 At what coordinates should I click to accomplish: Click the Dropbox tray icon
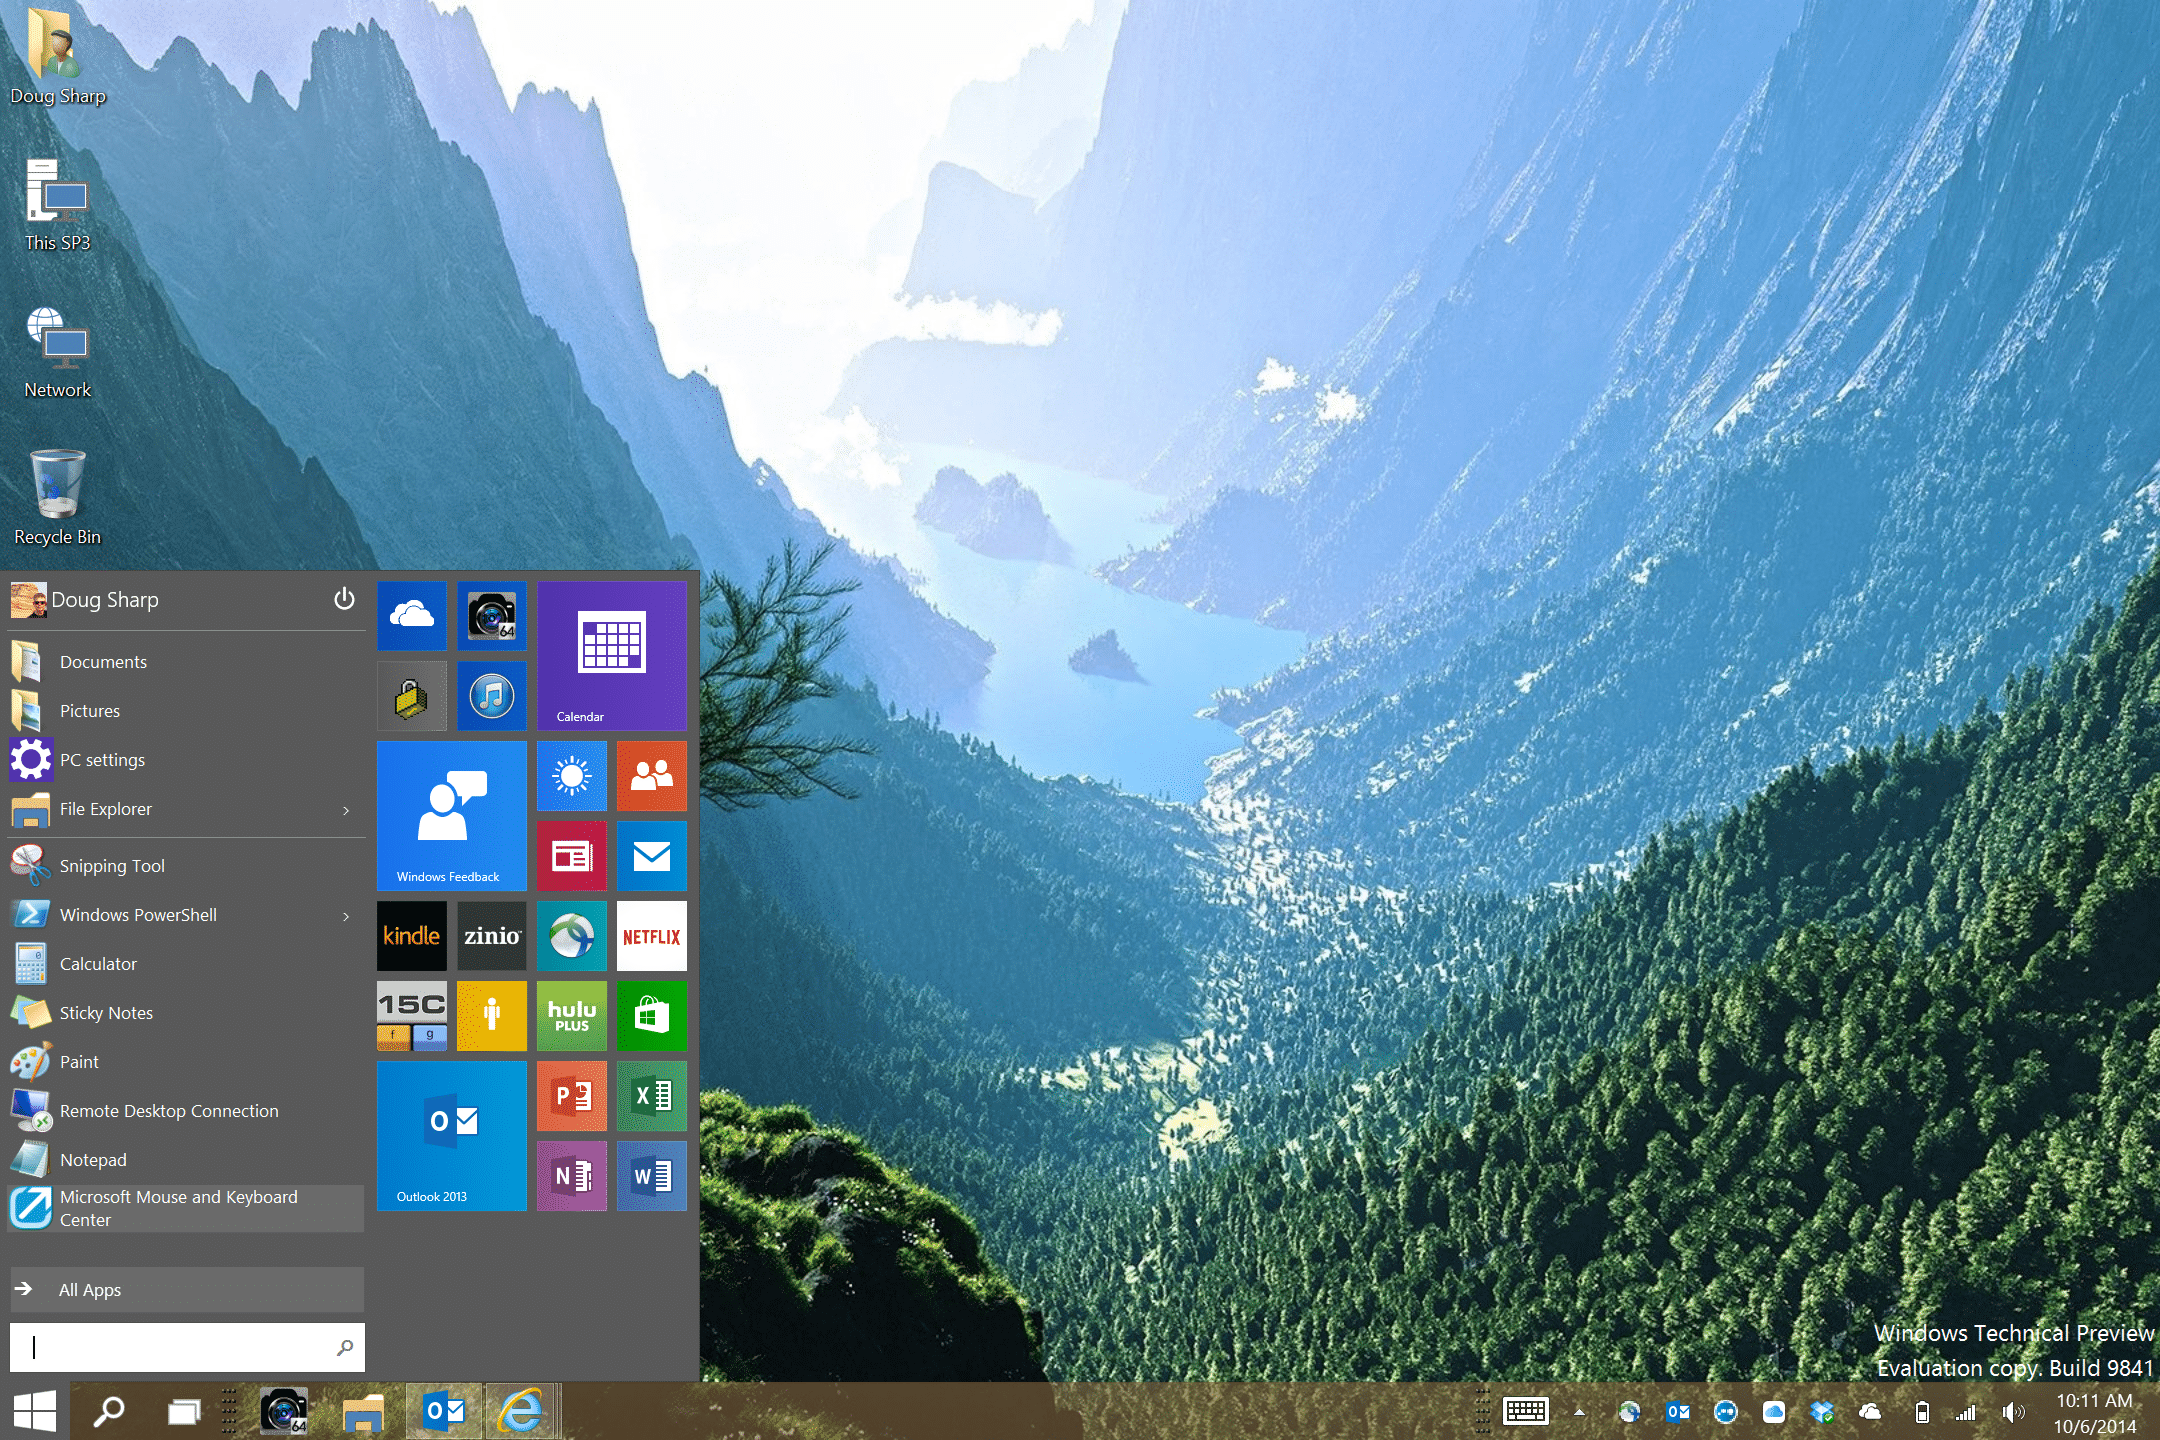click(x=1822, y=1412)
